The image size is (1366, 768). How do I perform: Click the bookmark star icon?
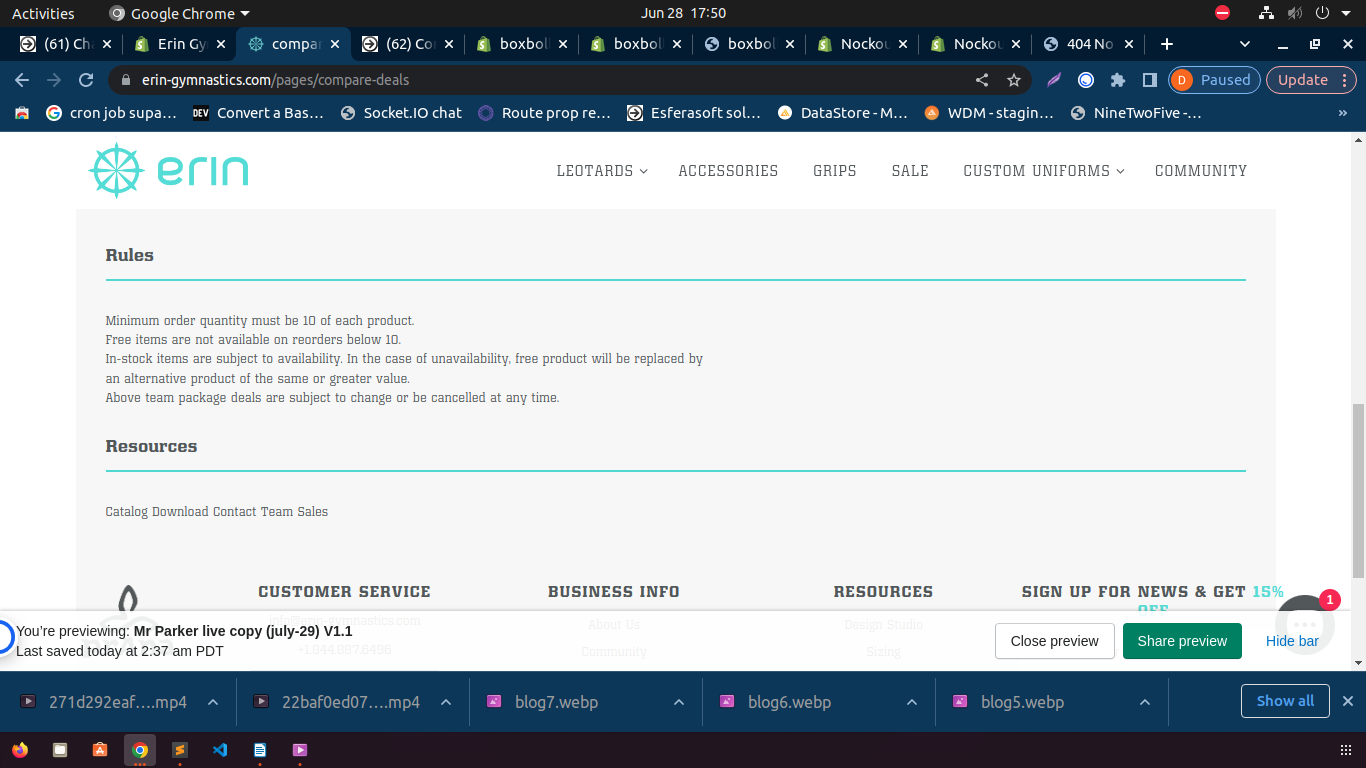(x=1014, y=80)
